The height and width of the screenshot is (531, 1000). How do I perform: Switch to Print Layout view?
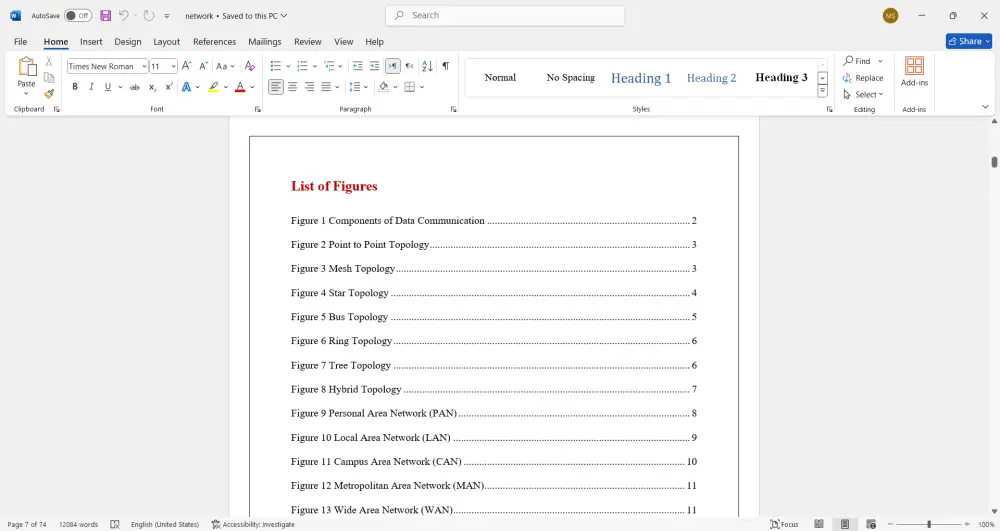pyautogui.click(x=845, y=524)
